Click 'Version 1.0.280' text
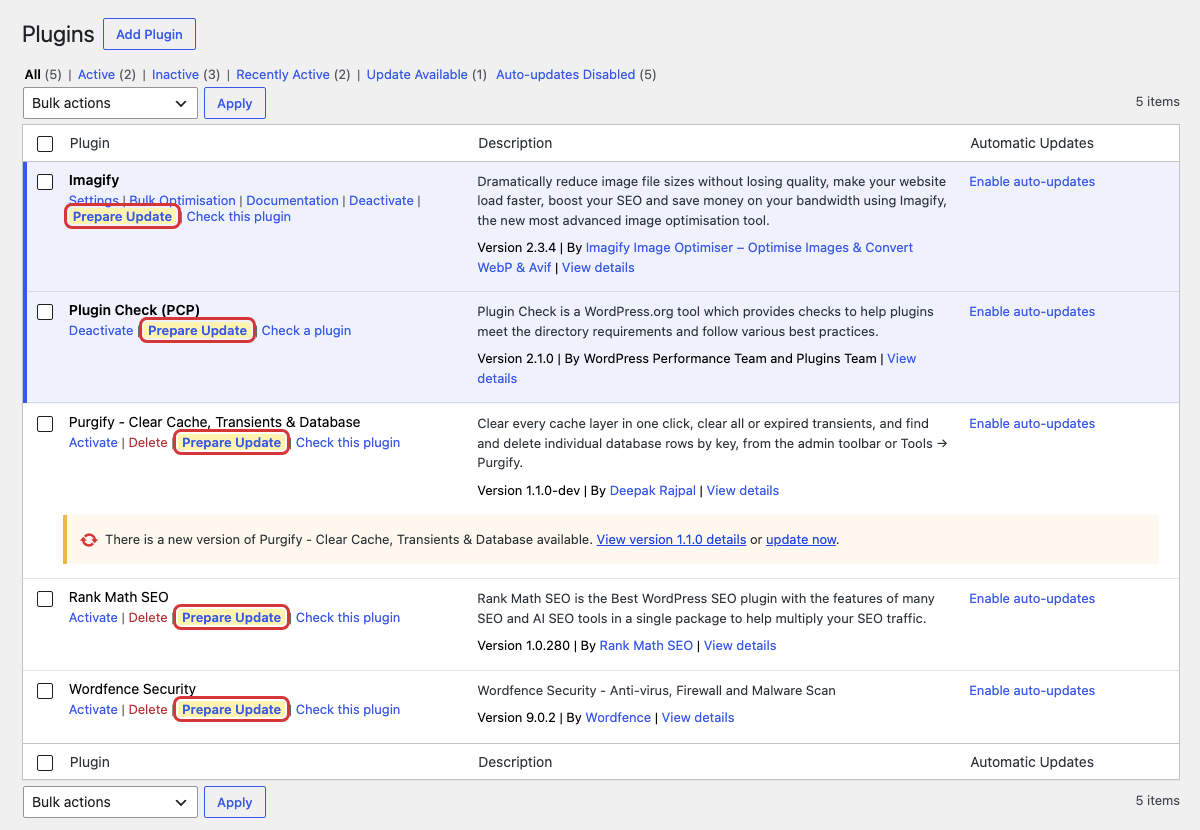Viewport: 1200px width, 830px height. (x=524, y=646)
